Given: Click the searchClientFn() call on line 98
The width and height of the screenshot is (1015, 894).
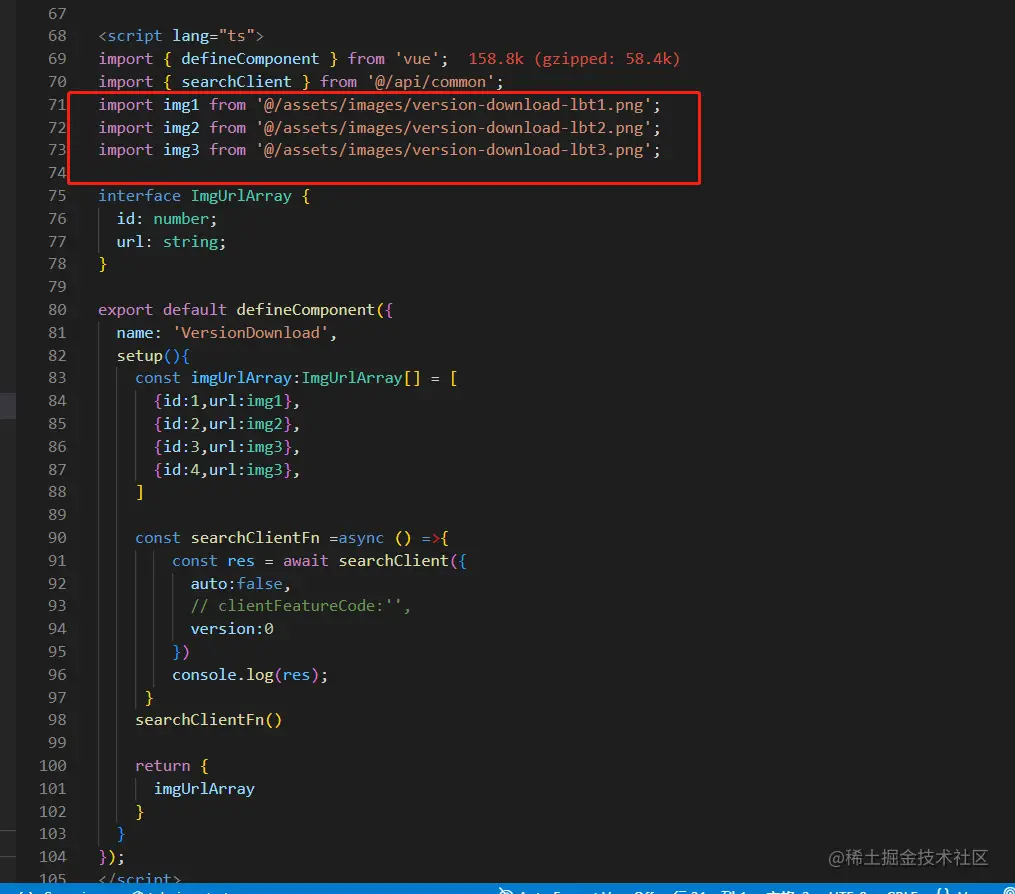Looking at the screenshot, I should pos(208,720).
